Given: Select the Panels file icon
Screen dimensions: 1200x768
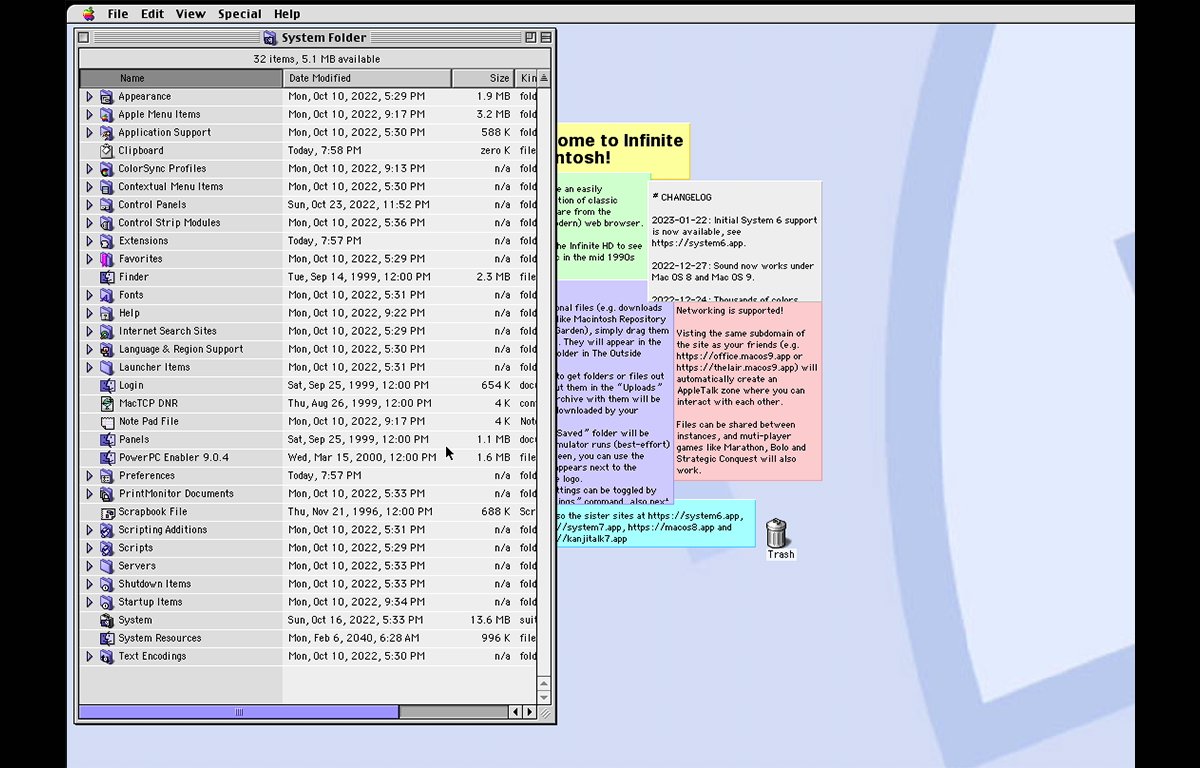Looking at the screenshot, I should click(107, 440).
